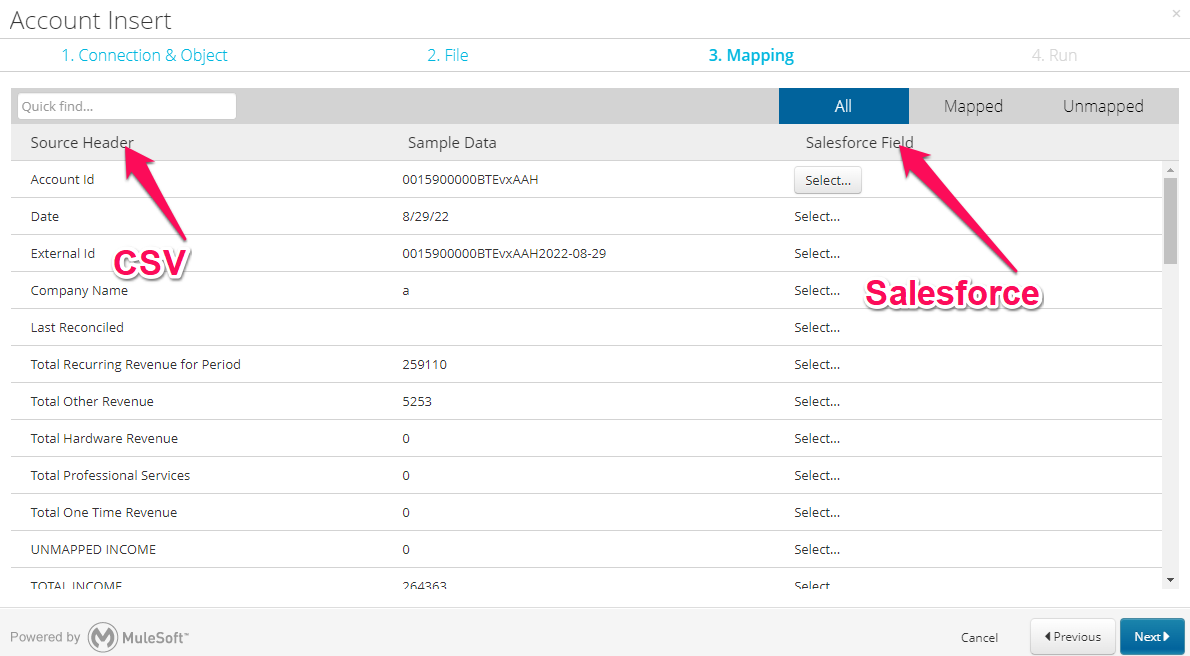
Task: Close the Account Insert dialog
Action: pyautogui.click(x=1176, y=13)
